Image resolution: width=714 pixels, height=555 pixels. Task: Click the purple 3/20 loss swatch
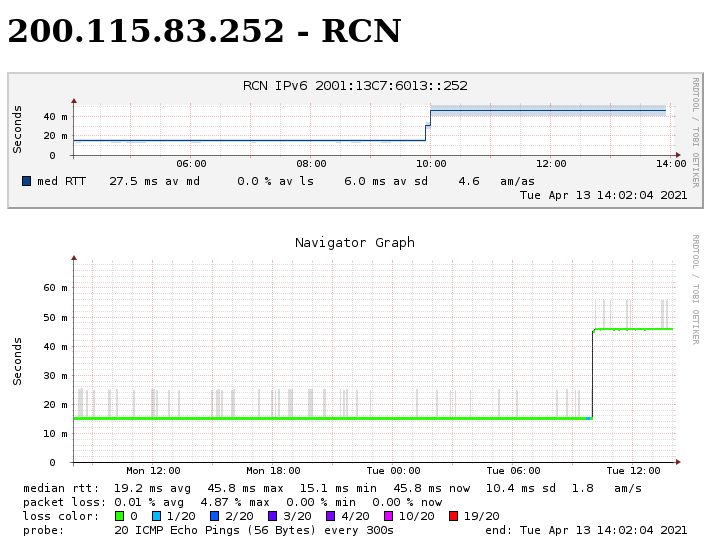click(272, 516)
